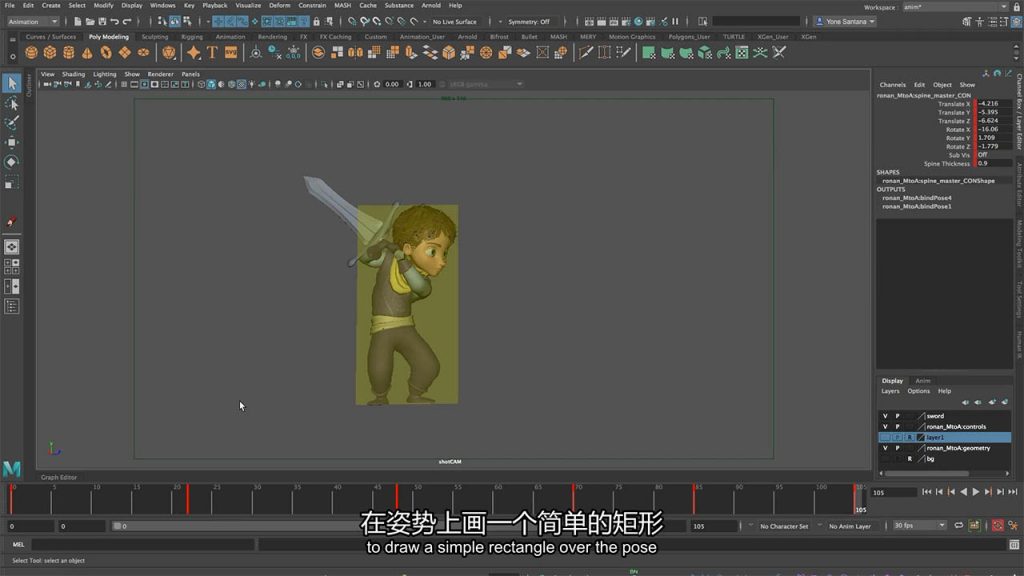The height and width of the screenshot is (576, 1024).
Task: Open the Yone Santana account dropdown
Action: coord(846,22)
